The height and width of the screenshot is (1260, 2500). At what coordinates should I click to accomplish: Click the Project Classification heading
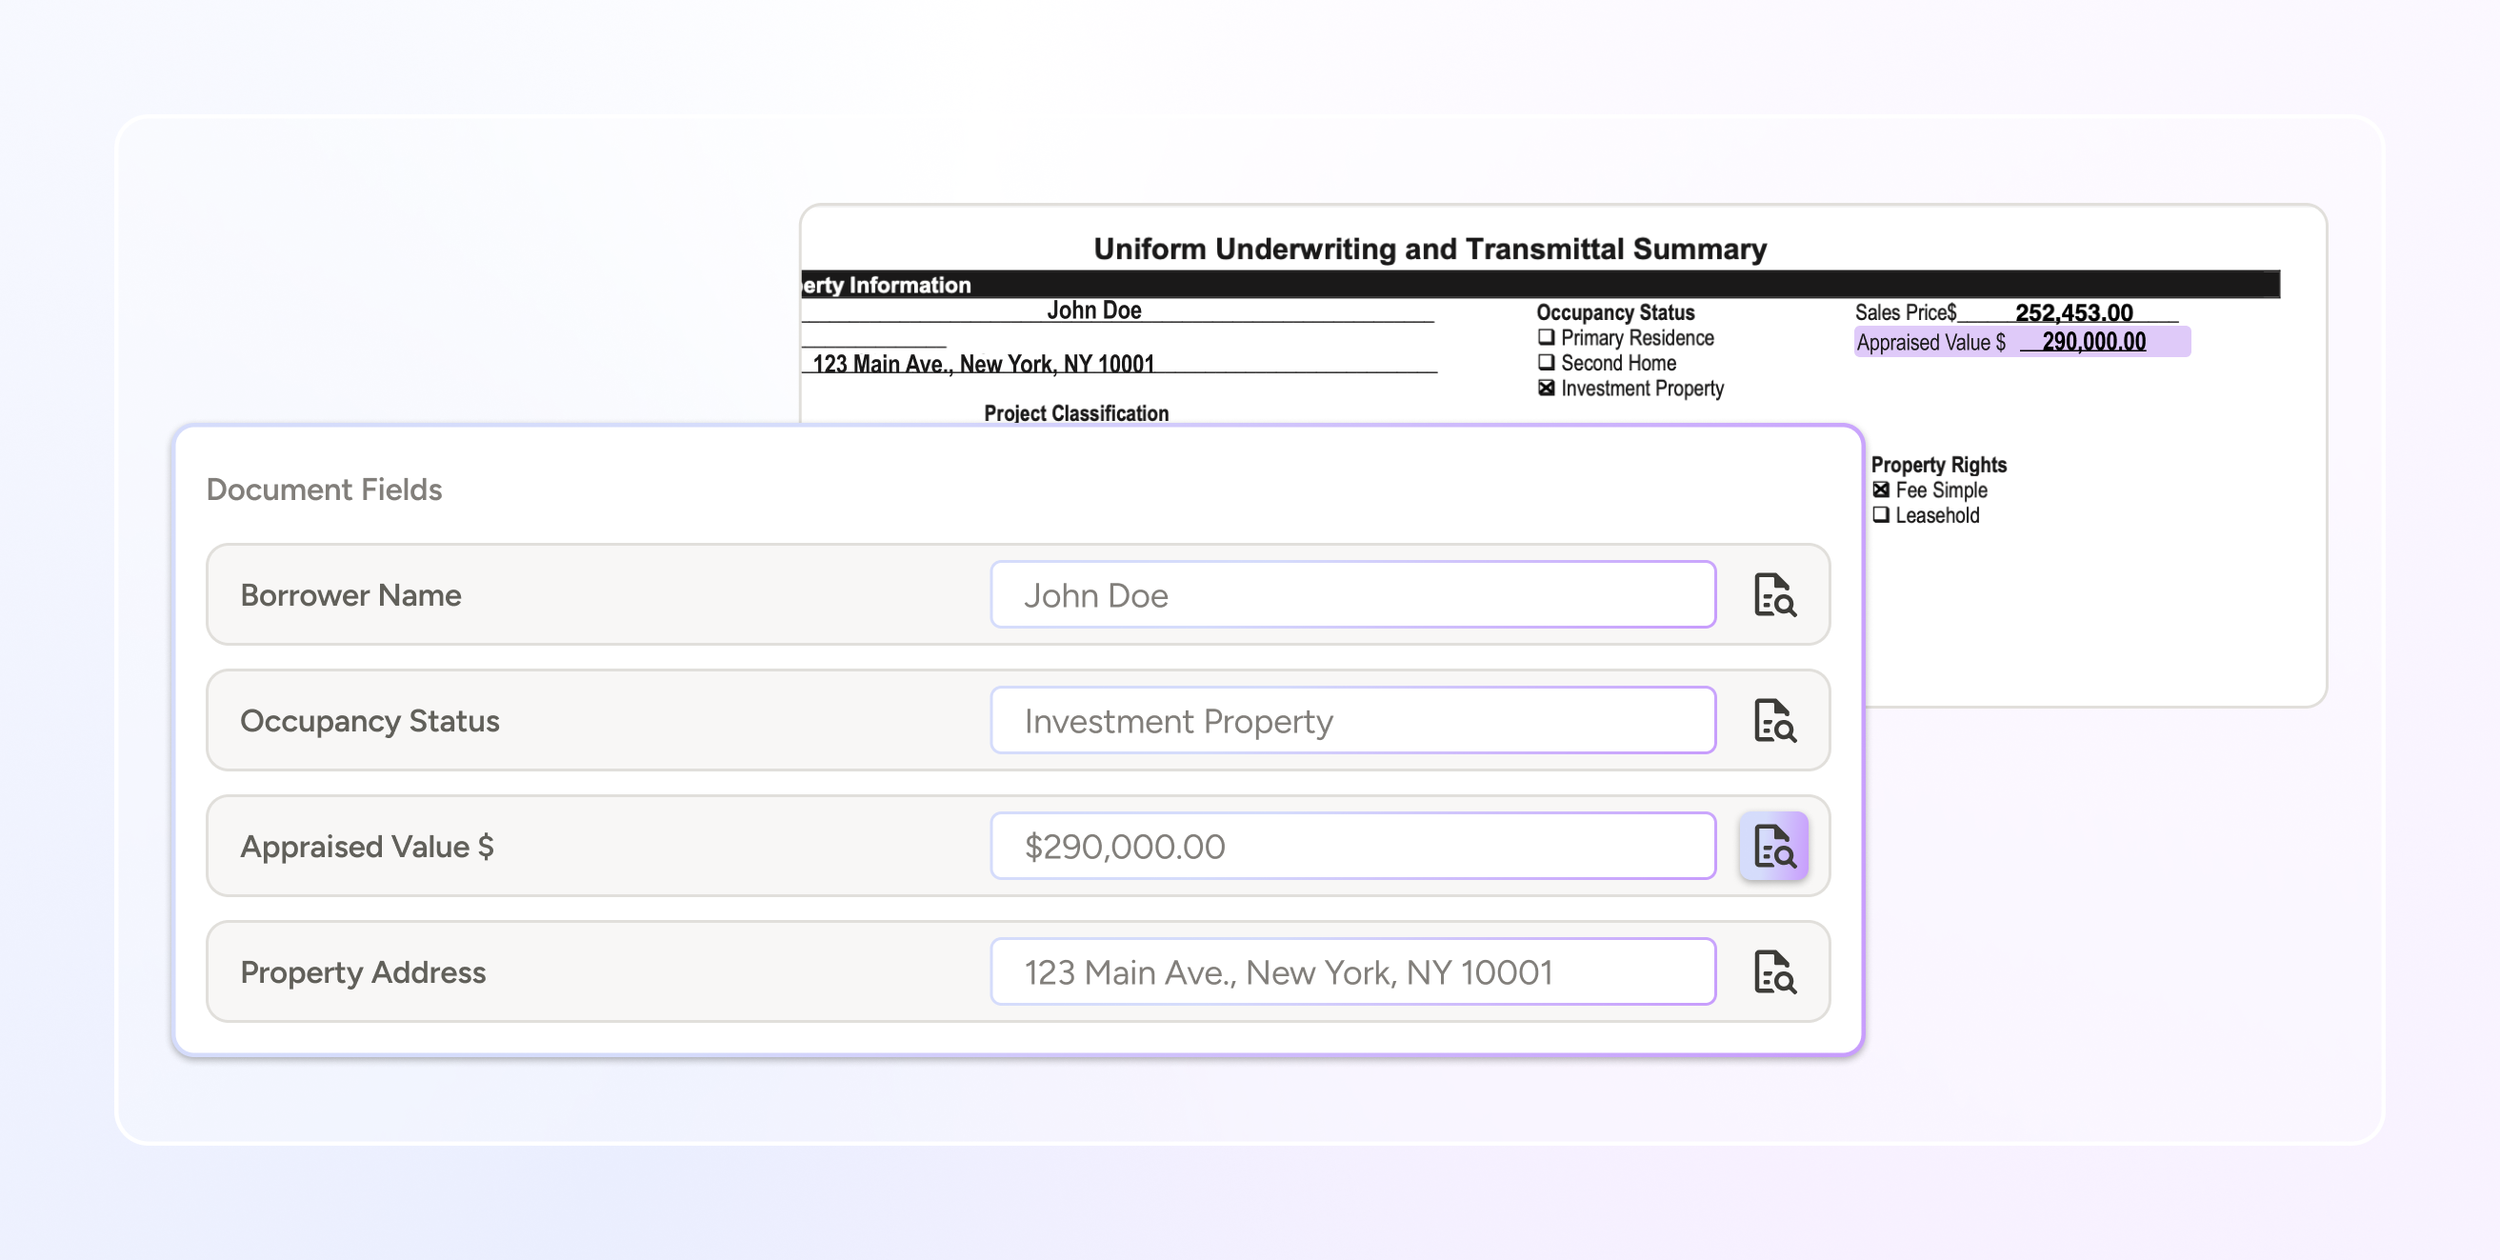tap(1076, 413)
